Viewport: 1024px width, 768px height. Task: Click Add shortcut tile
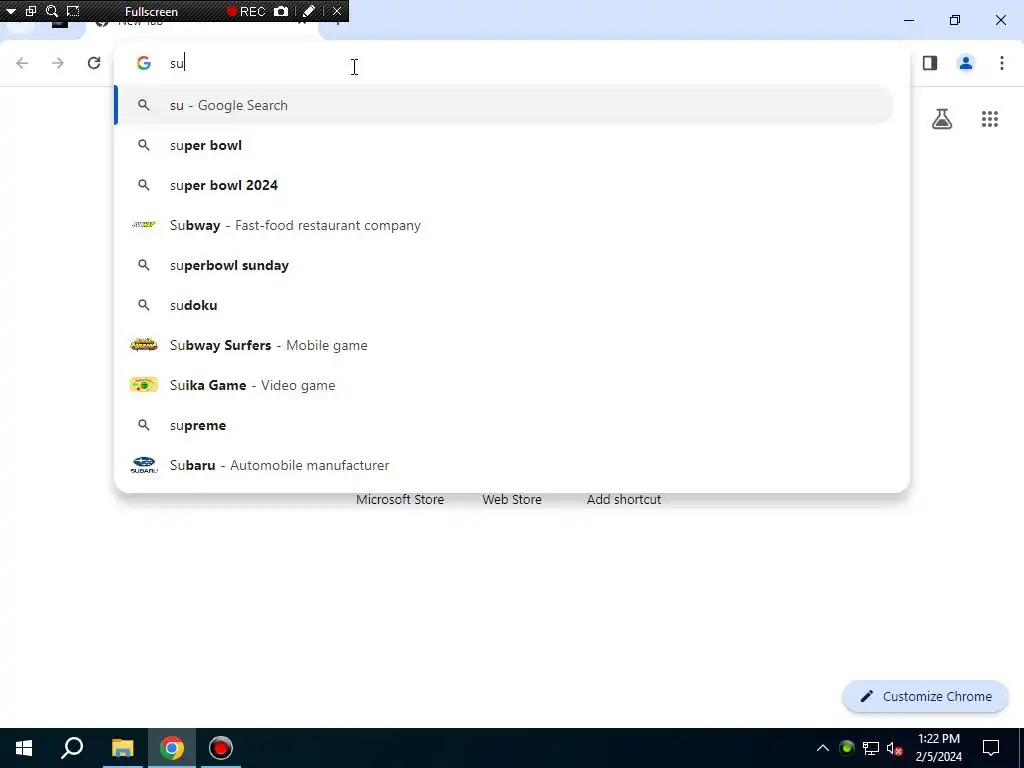624,499
